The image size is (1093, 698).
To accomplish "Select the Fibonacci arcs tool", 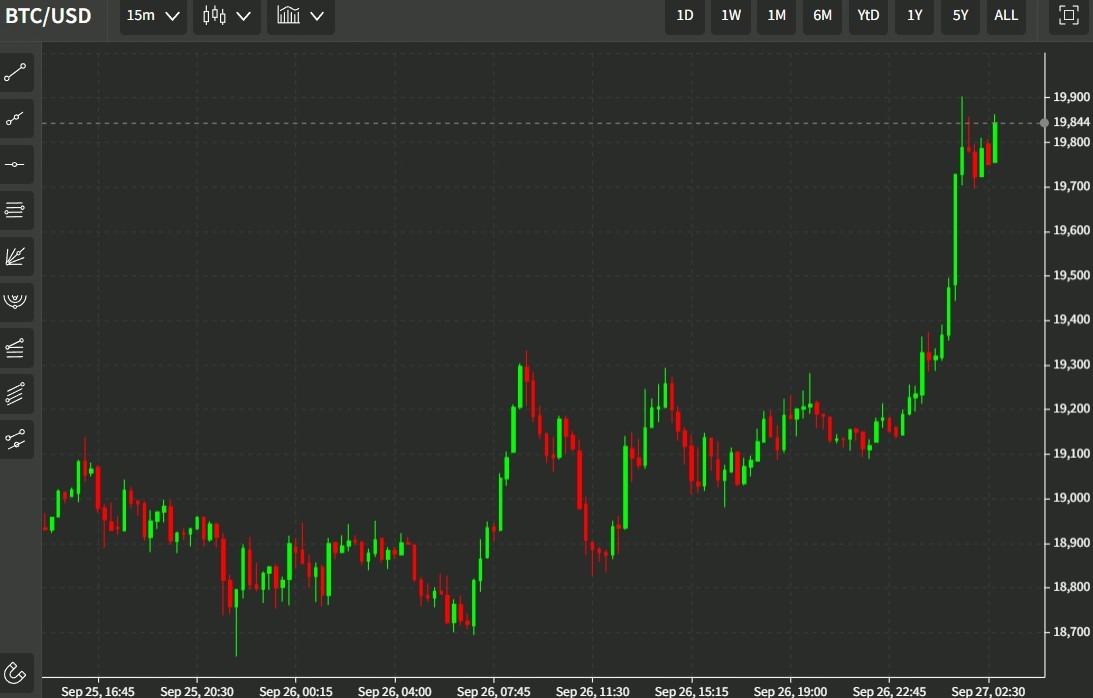I will click(x=15, y=302).
